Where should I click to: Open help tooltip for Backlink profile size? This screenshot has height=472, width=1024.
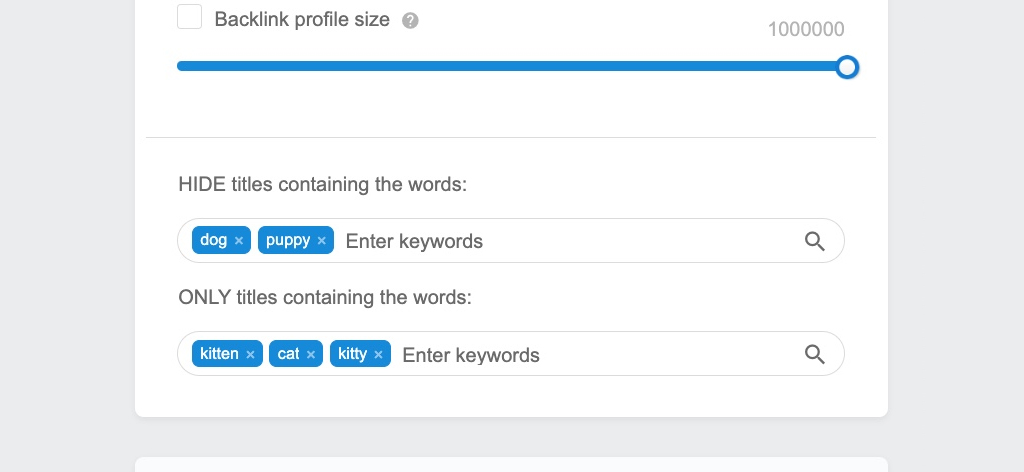point(410,21)
